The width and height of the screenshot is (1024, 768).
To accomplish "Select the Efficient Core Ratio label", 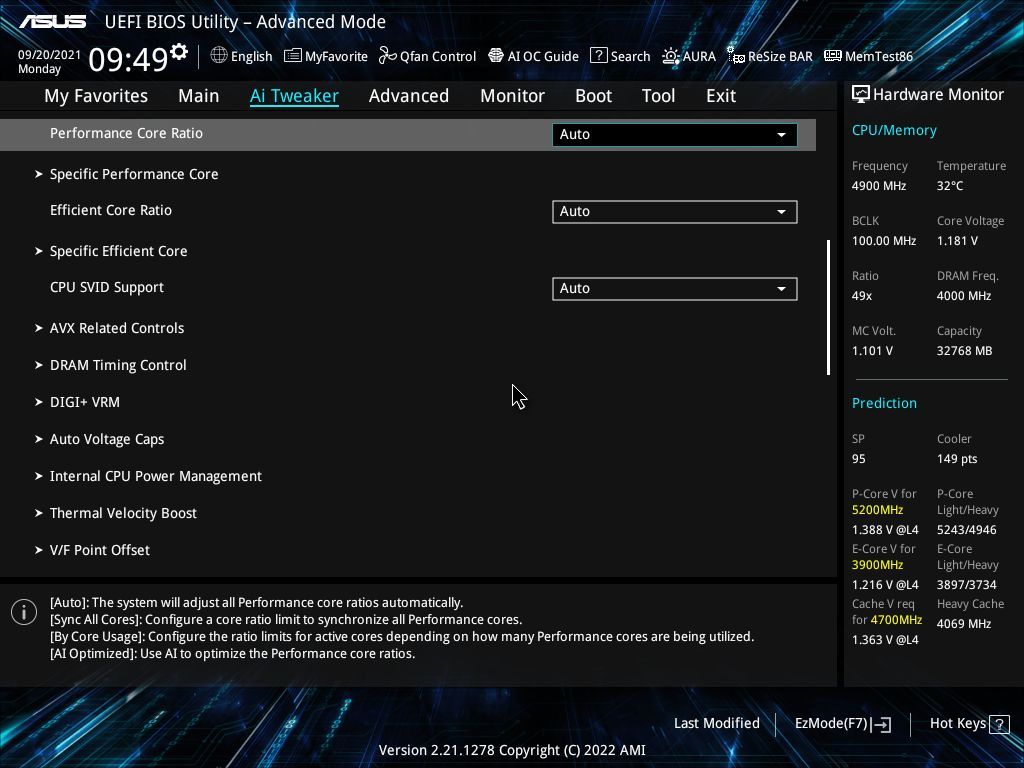I will click(x=111, y=210).
